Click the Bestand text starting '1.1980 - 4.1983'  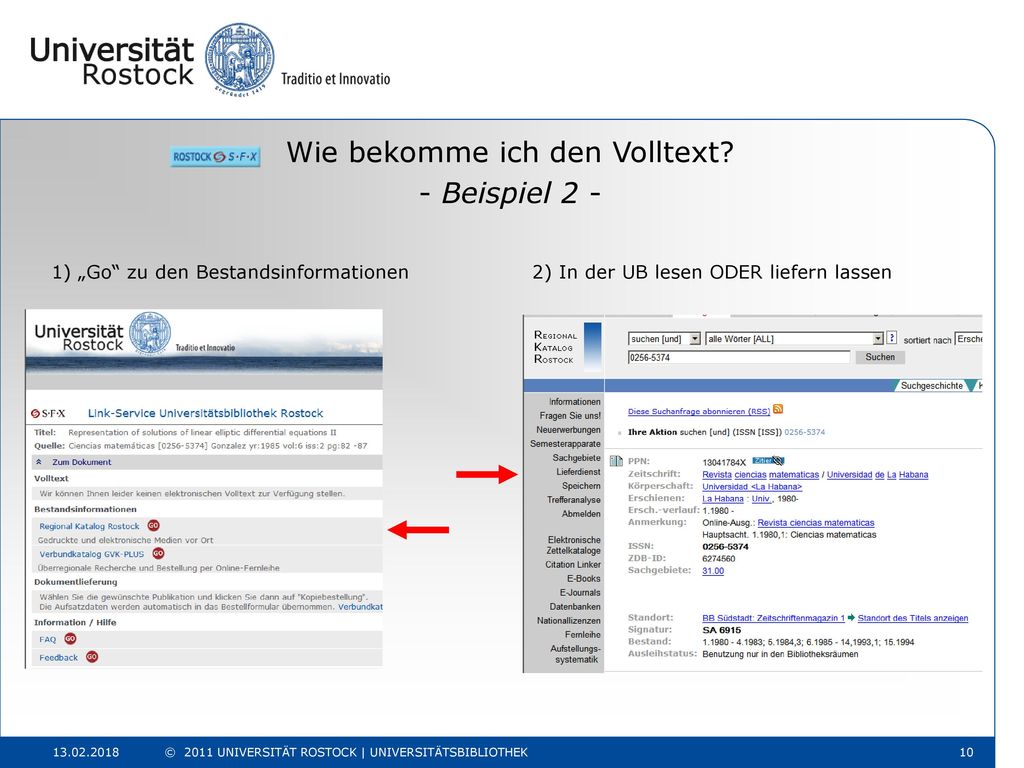tap(808, 642)
